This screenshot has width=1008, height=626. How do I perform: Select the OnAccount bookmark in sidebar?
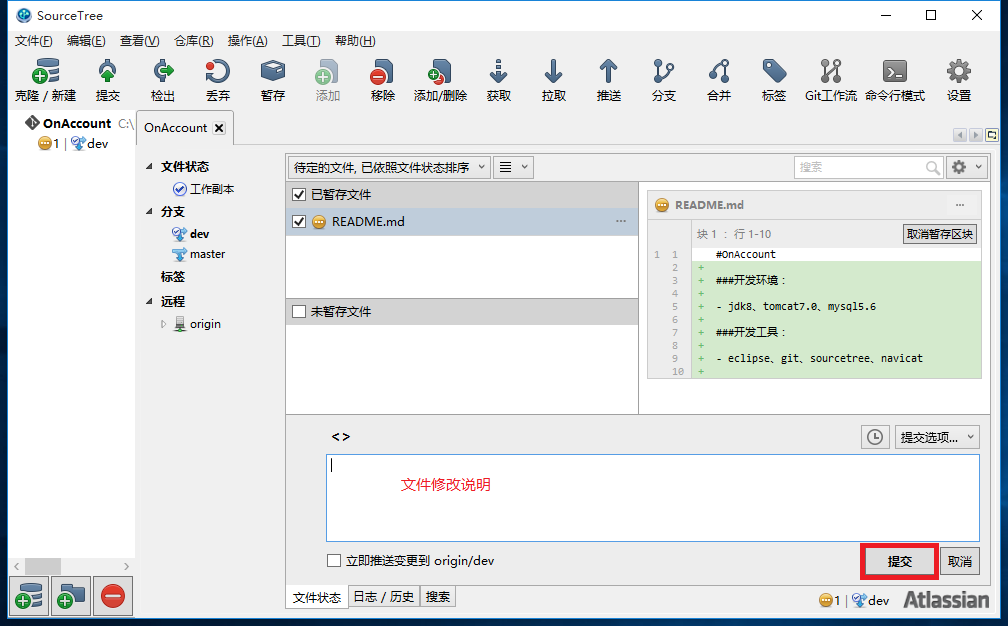[77, 123]
